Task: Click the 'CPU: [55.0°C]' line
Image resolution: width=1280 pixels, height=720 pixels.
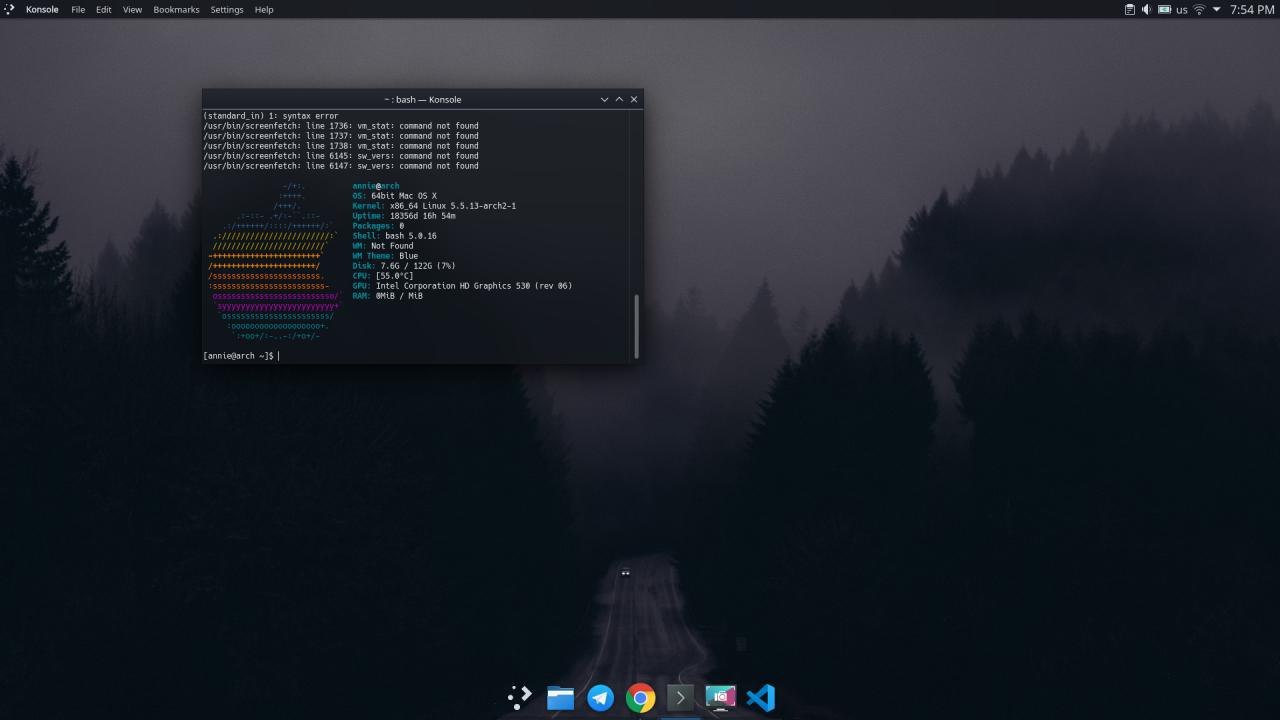Action: [x=383, y=276]
